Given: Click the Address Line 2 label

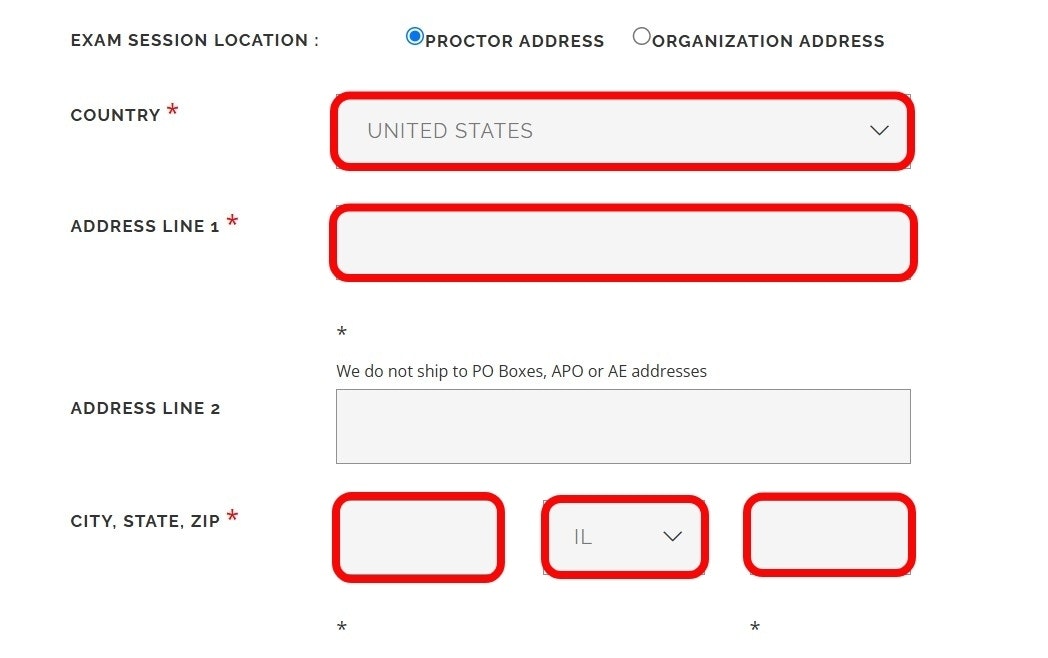Looking at the screenshot, I should coord(145,409).
